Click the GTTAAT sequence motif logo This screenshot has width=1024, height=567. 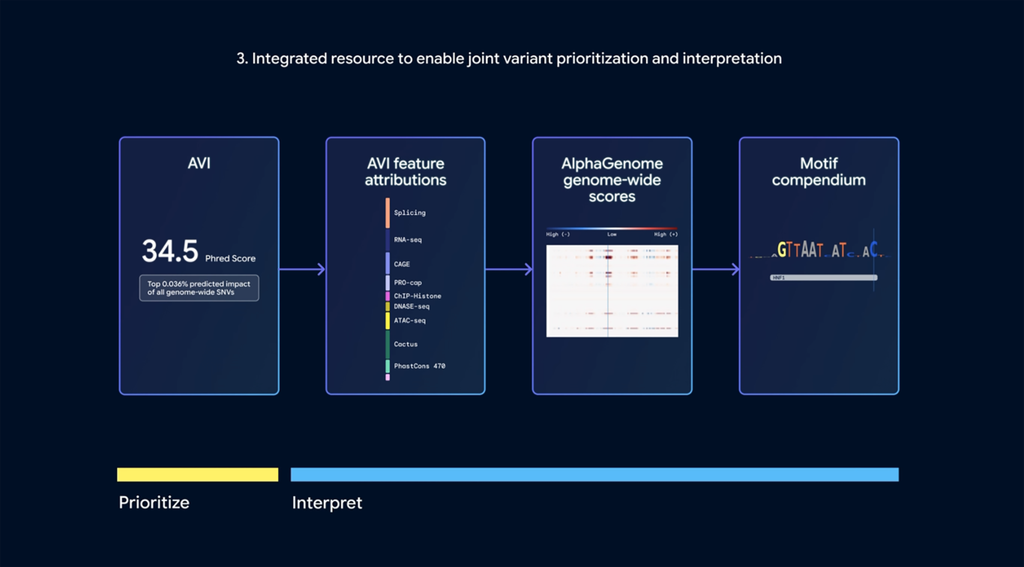tap(820, 248)
